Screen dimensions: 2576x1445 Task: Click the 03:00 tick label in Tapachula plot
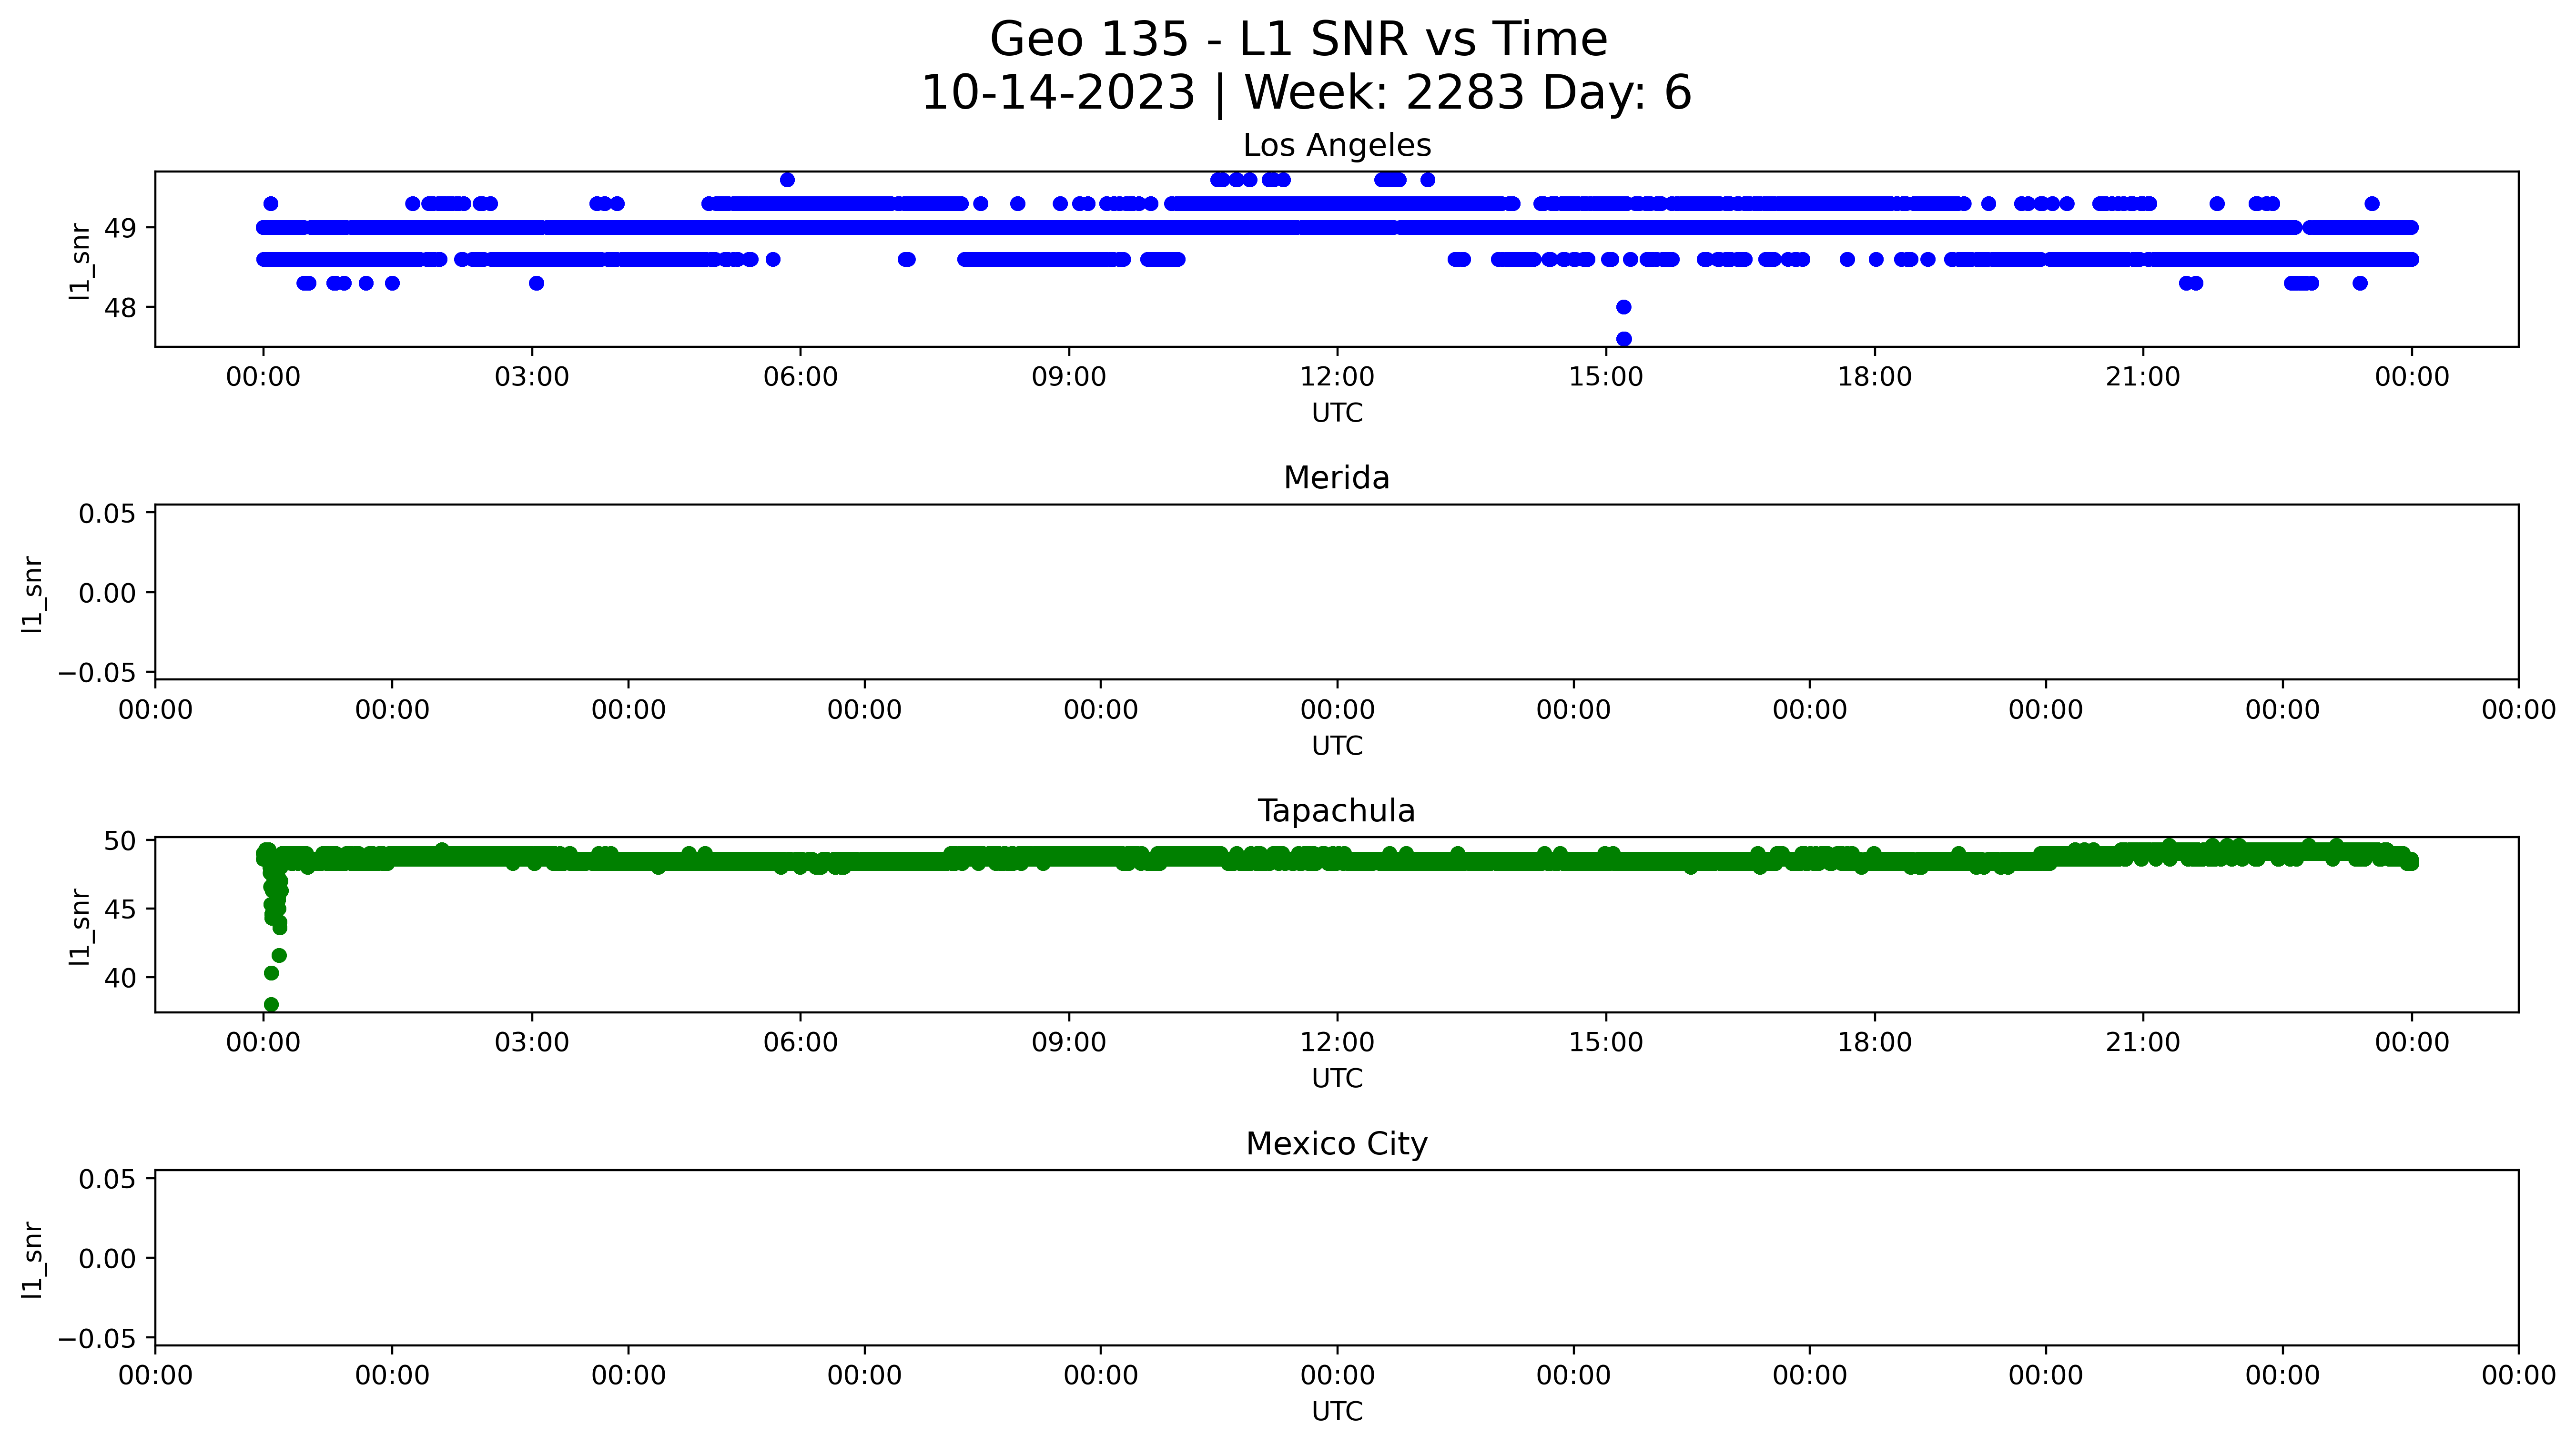[x=532, y=1043]
